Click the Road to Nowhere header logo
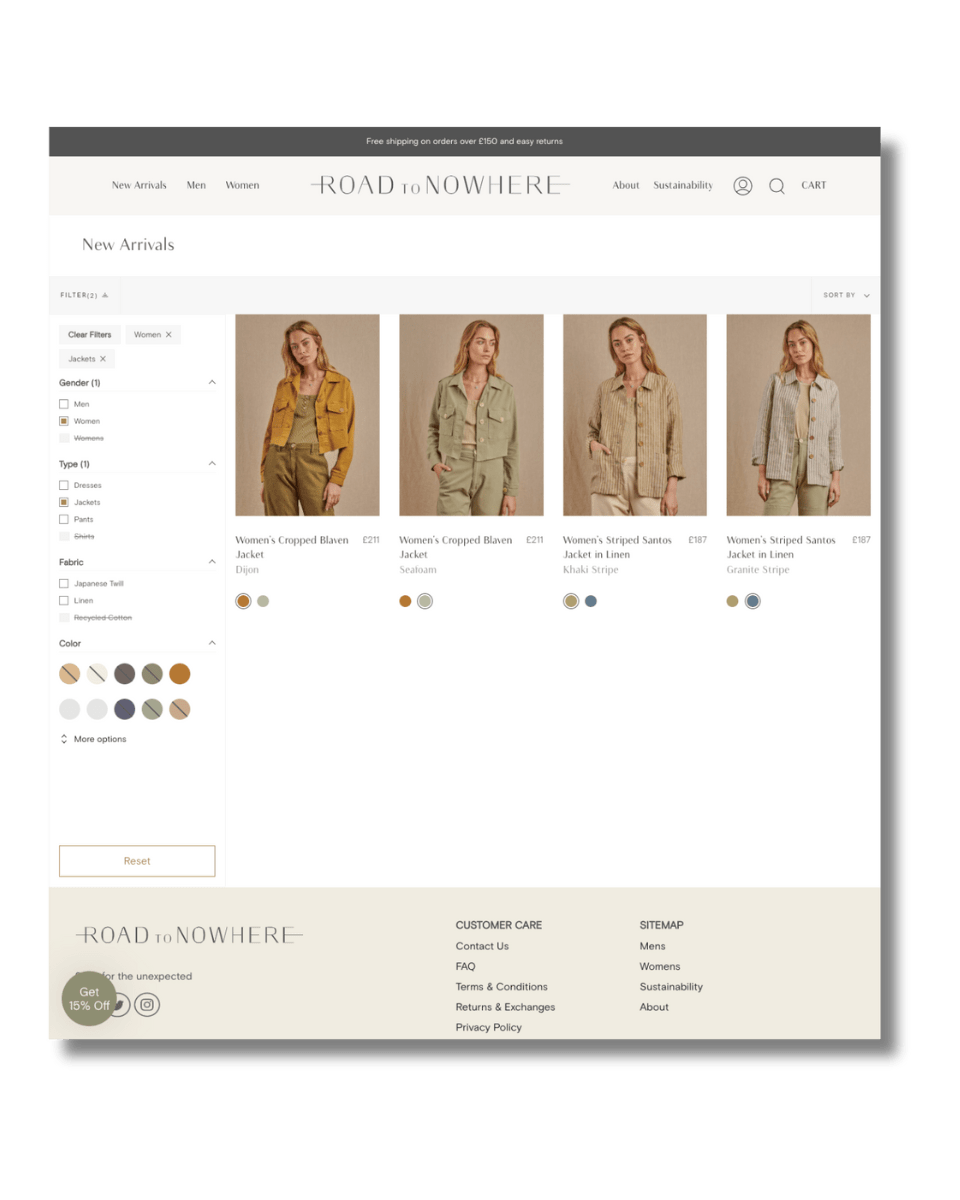Viewport: 960px width, 1200px height. point(440,185)
